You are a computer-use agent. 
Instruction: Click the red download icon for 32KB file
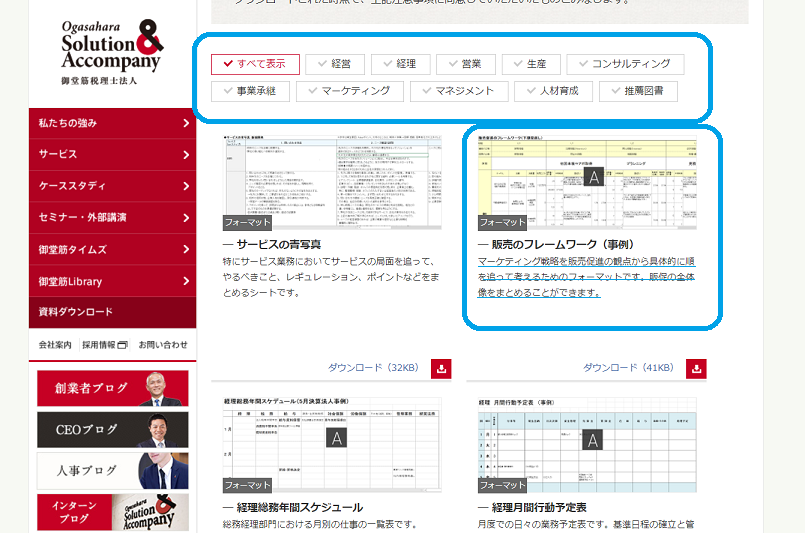click(x=441, y=369)
